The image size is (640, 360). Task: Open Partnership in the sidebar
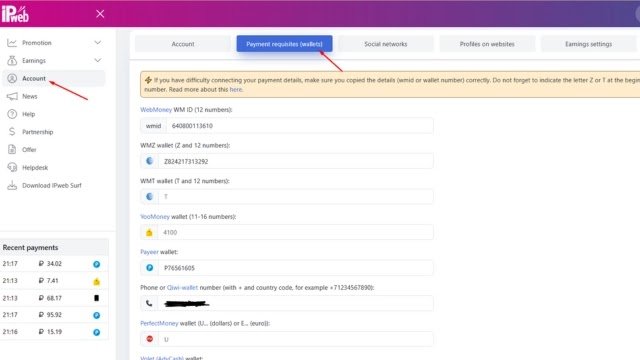point(54,132)
